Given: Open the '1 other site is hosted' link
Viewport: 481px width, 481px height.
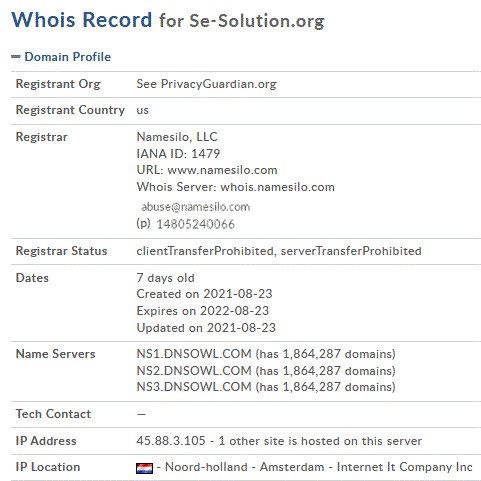Looking at the screenshot, I should click(x=320, y=441).
